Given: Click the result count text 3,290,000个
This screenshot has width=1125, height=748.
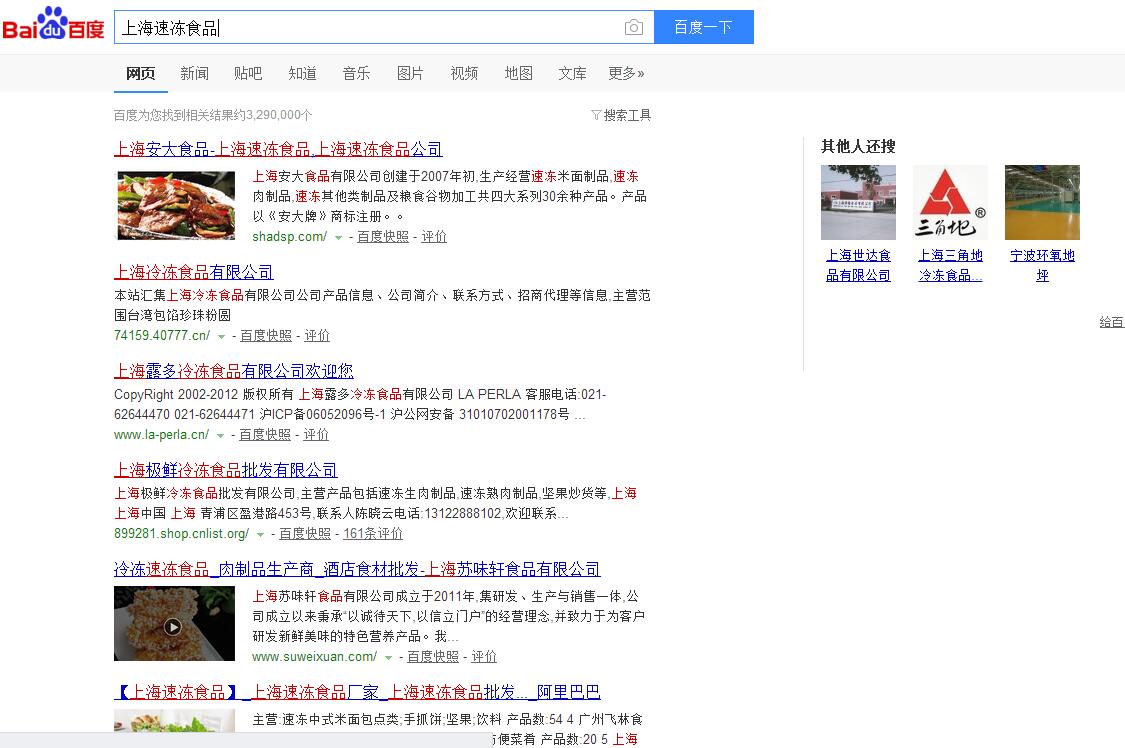Looking at the screenshot, I should (x=279, y=115).
